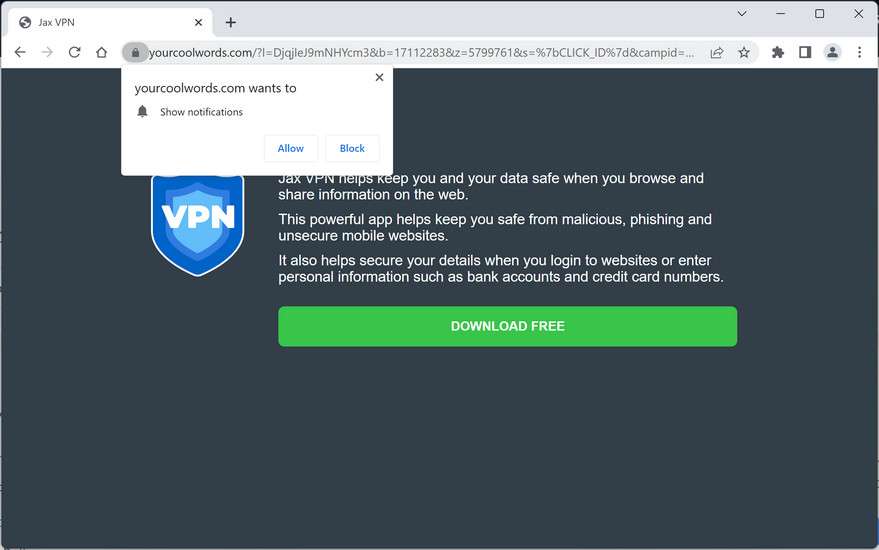Toggle the browser side panel

[x=805, y=53]
